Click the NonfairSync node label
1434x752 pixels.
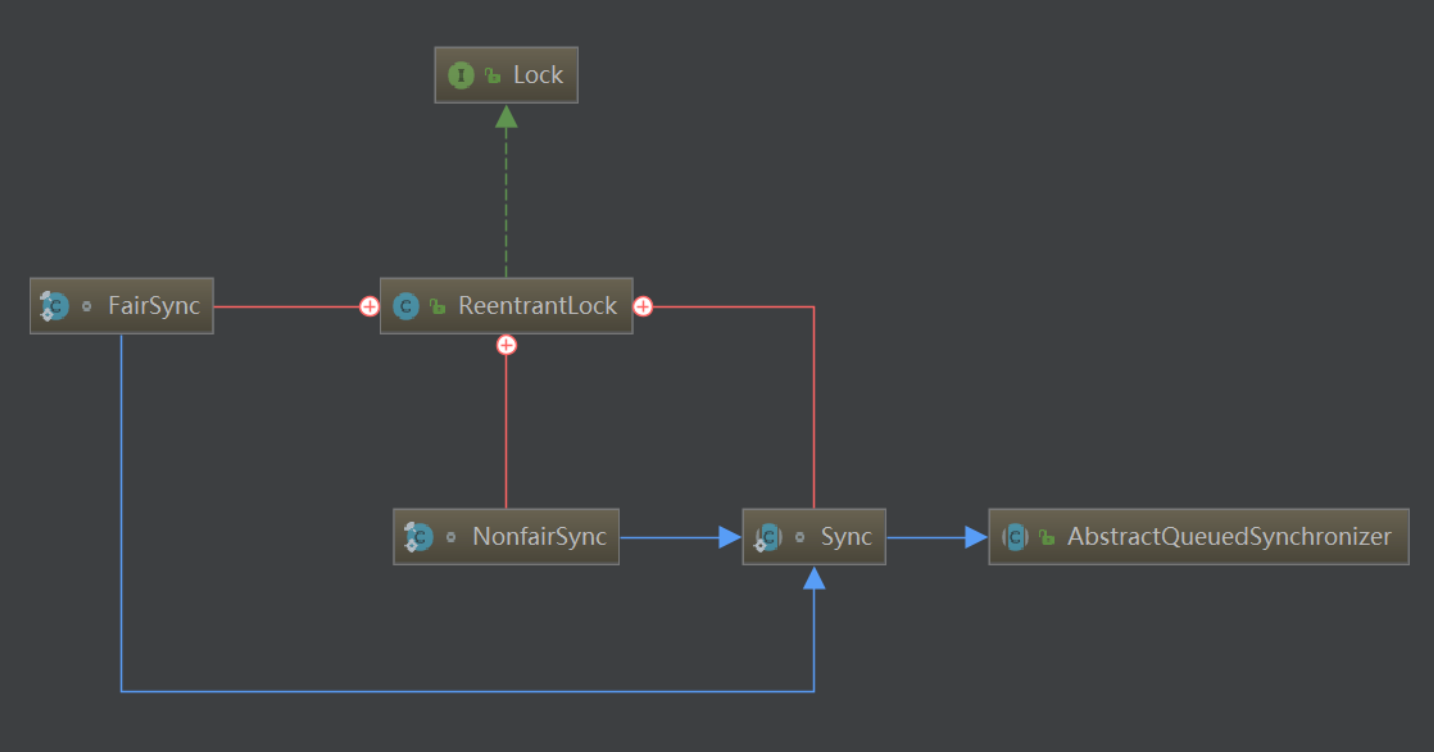point(539,536)
